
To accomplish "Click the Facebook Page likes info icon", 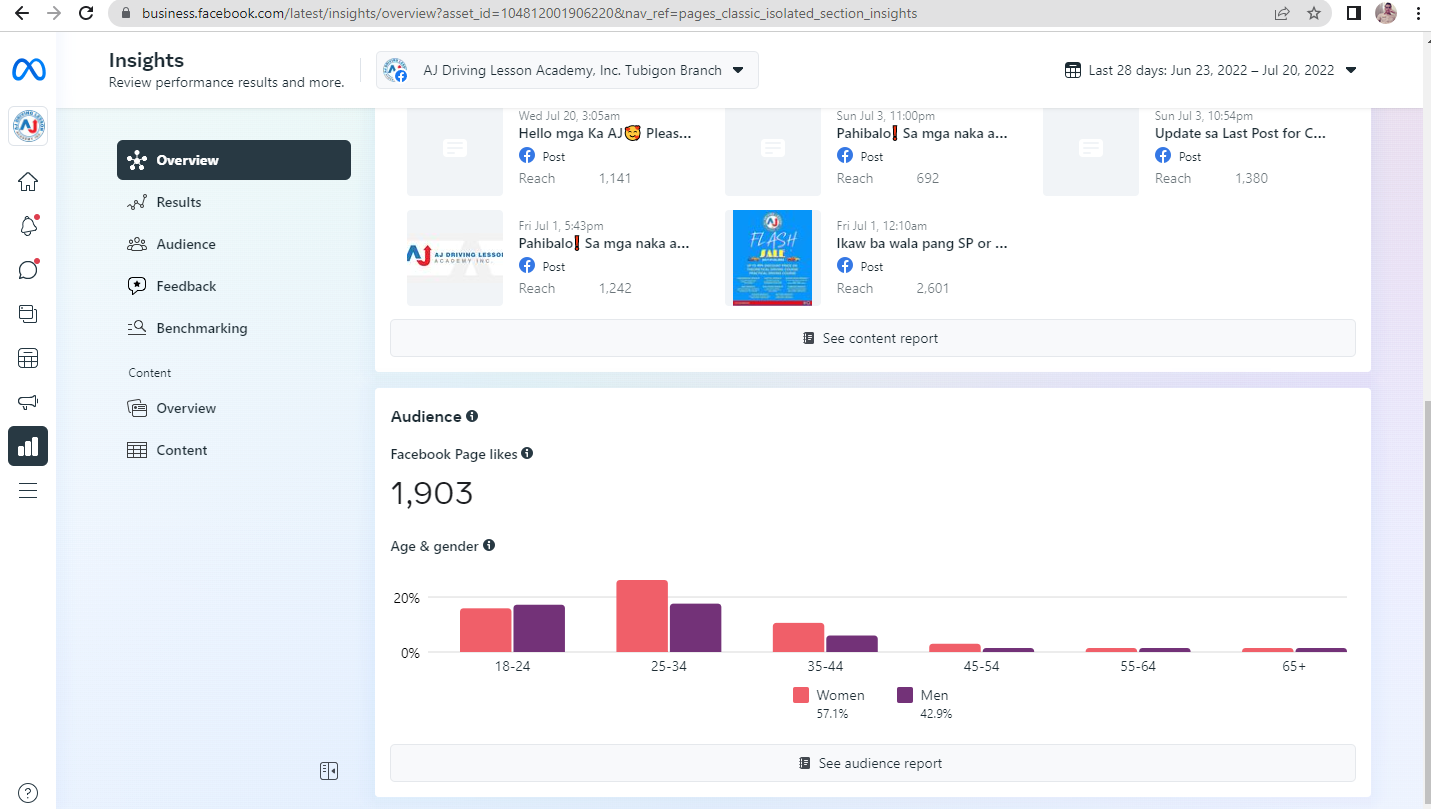I will coord(527,453).
